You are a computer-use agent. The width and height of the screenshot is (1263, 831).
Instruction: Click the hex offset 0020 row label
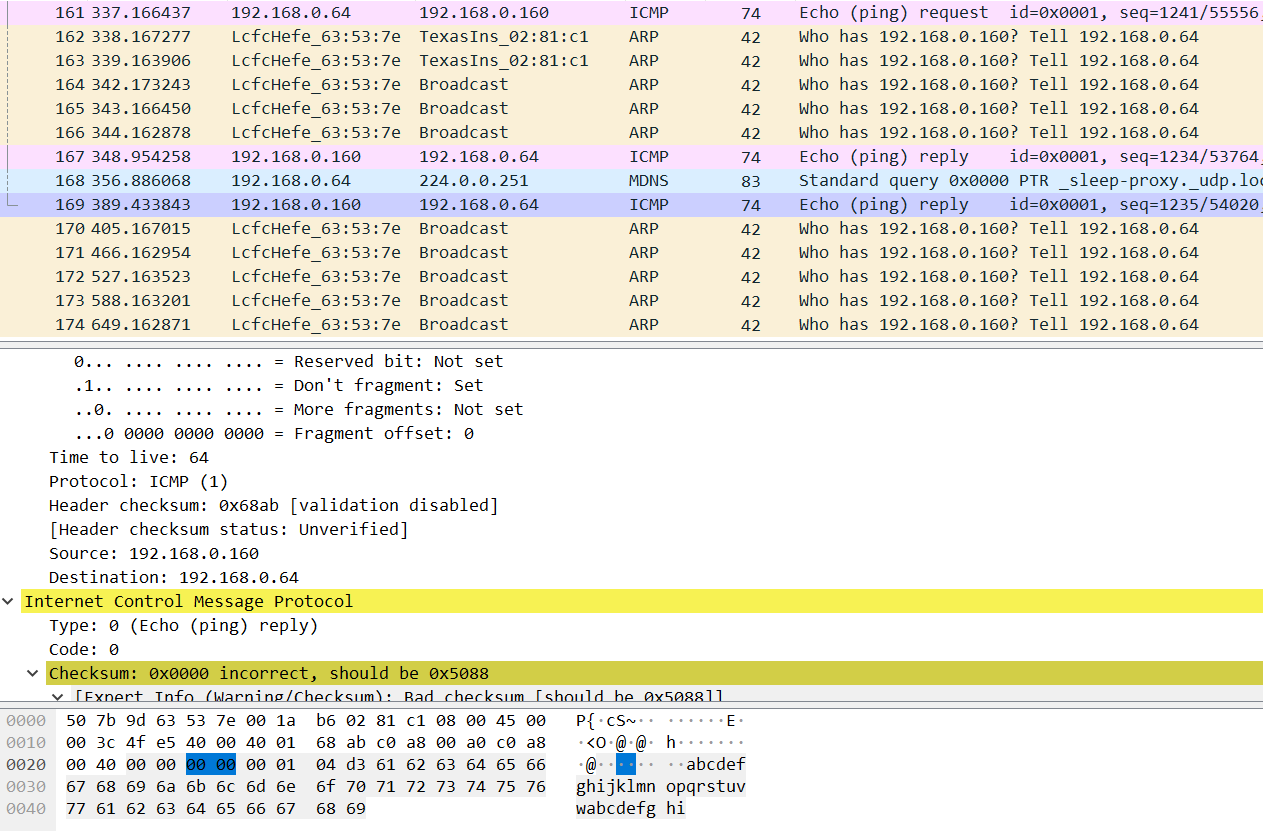point(26,764)
